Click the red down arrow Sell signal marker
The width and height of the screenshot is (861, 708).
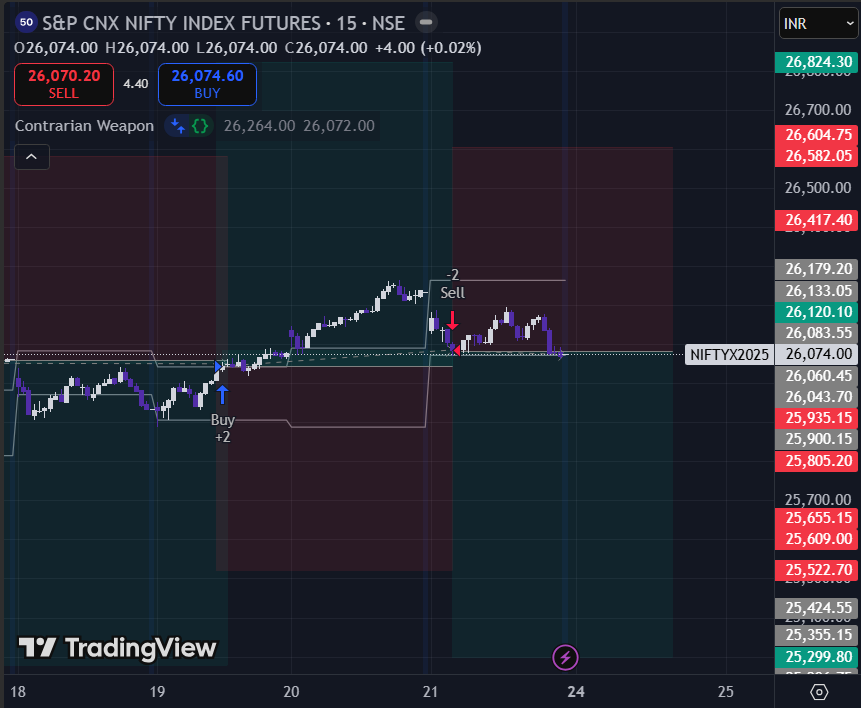click(452, 320)
